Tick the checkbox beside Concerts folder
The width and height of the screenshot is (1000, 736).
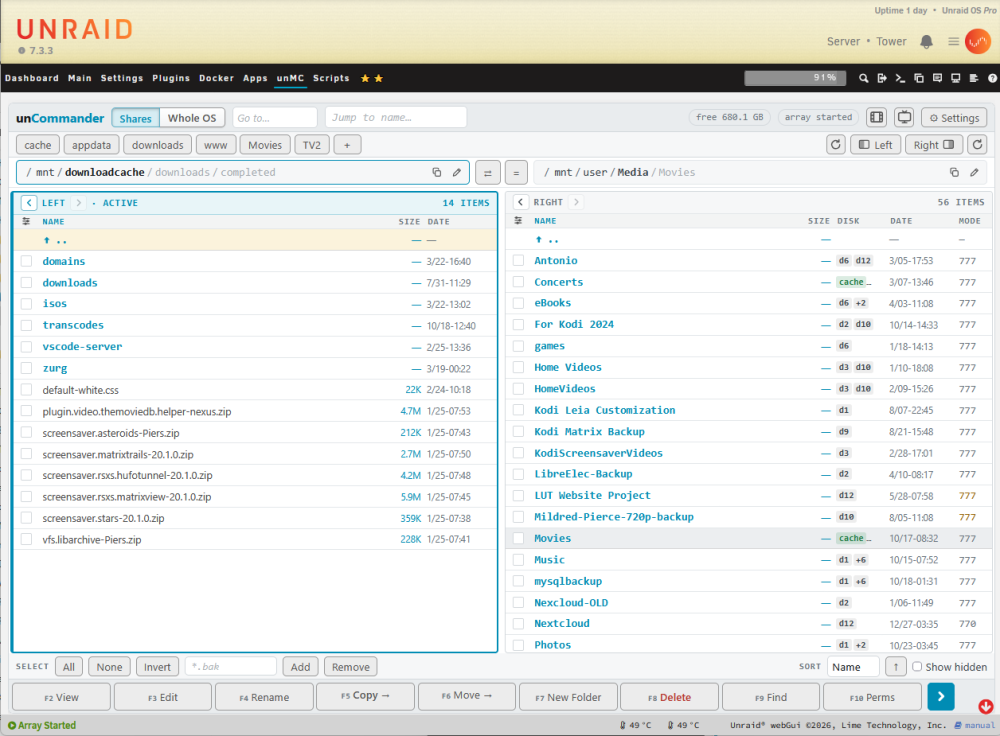click(x=518, y=282)
